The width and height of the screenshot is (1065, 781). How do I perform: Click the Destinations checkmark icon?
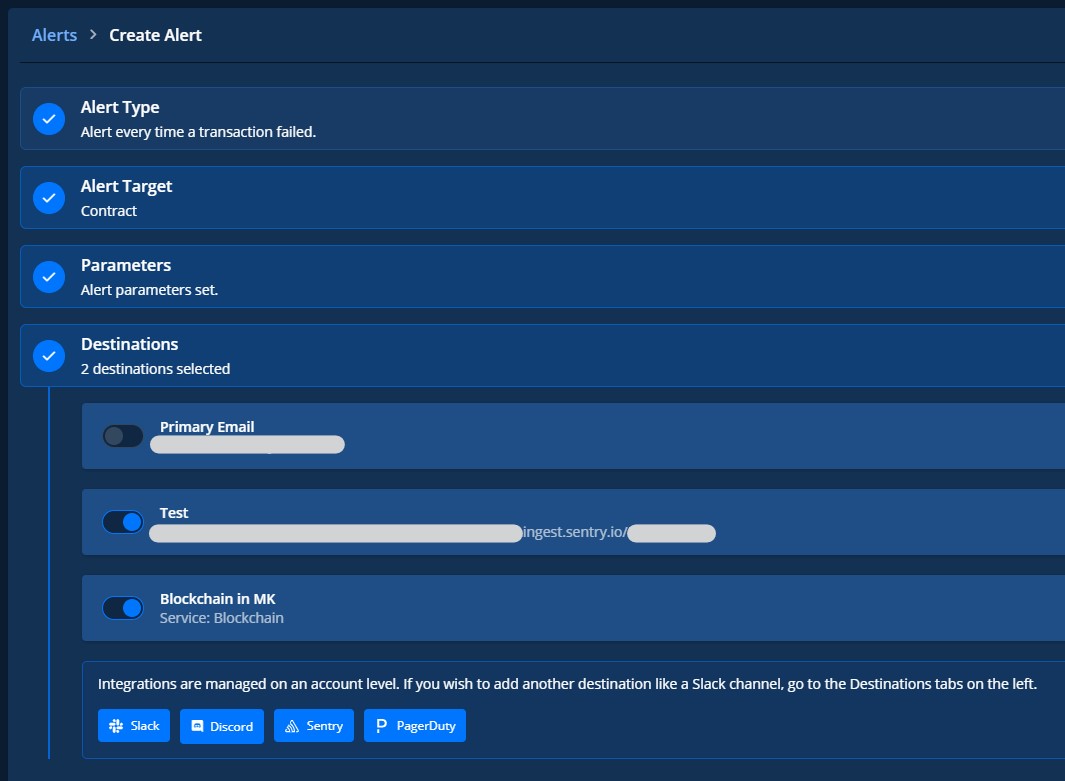[49, 355]
